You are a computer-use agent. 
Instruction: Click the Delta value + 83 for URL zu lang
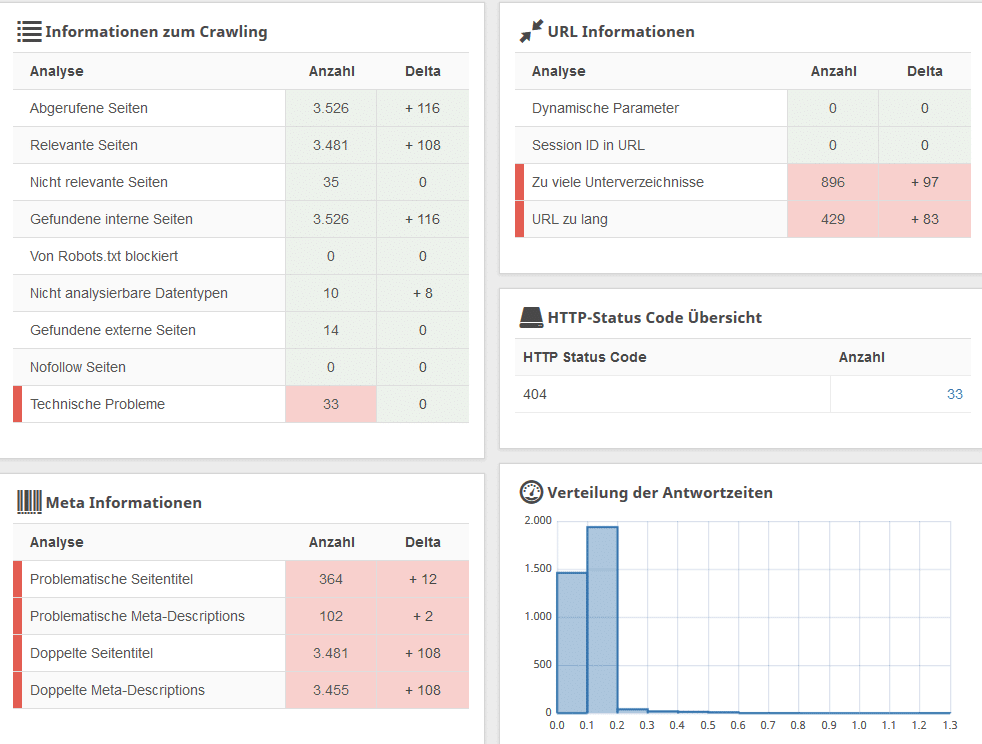(x=924, y=219)
